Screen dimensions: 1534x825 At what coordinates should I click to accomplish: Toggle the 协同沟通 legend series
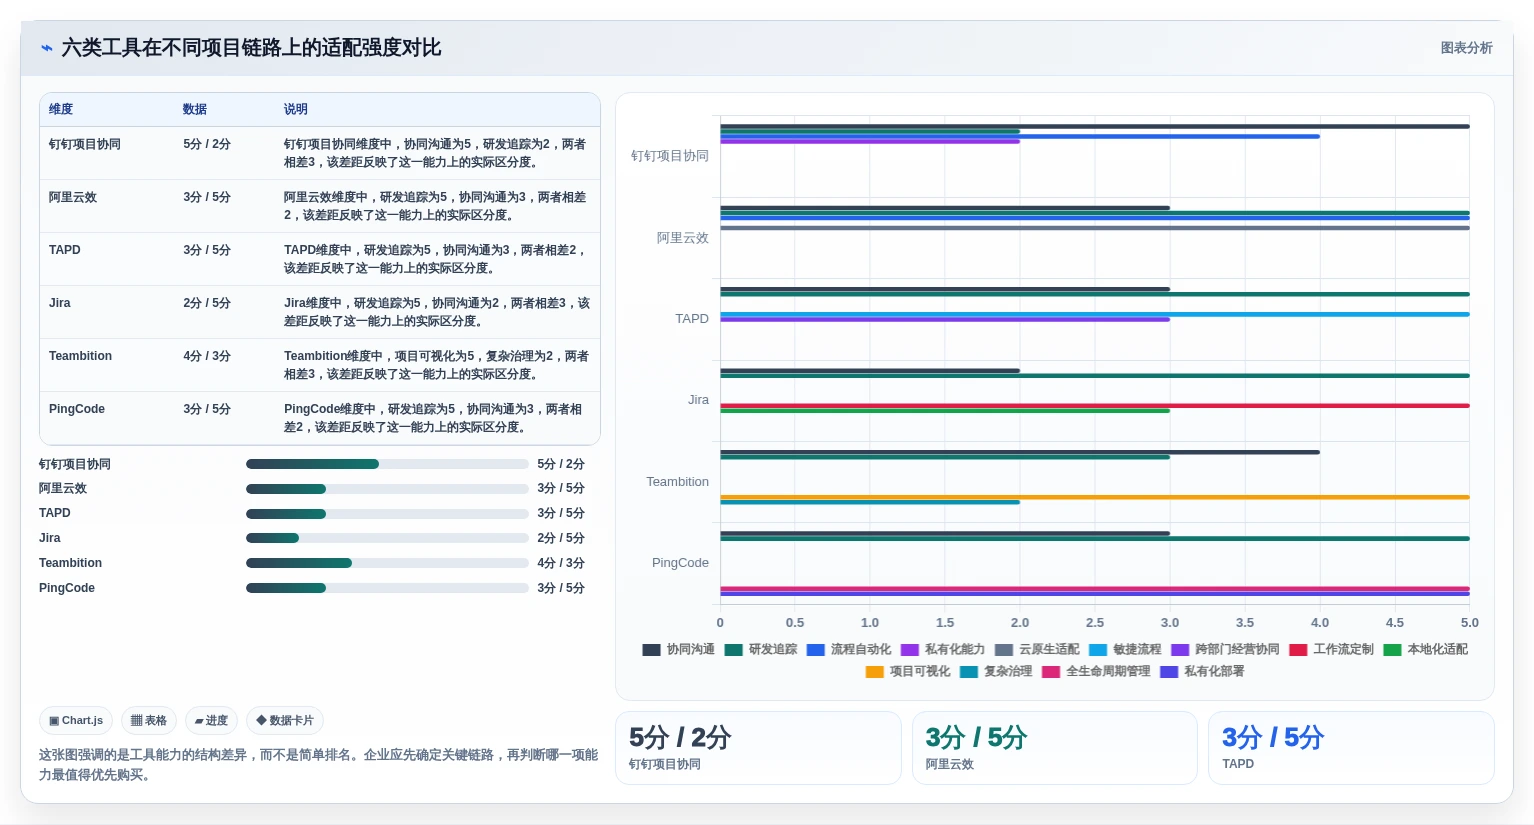[679, 650]
